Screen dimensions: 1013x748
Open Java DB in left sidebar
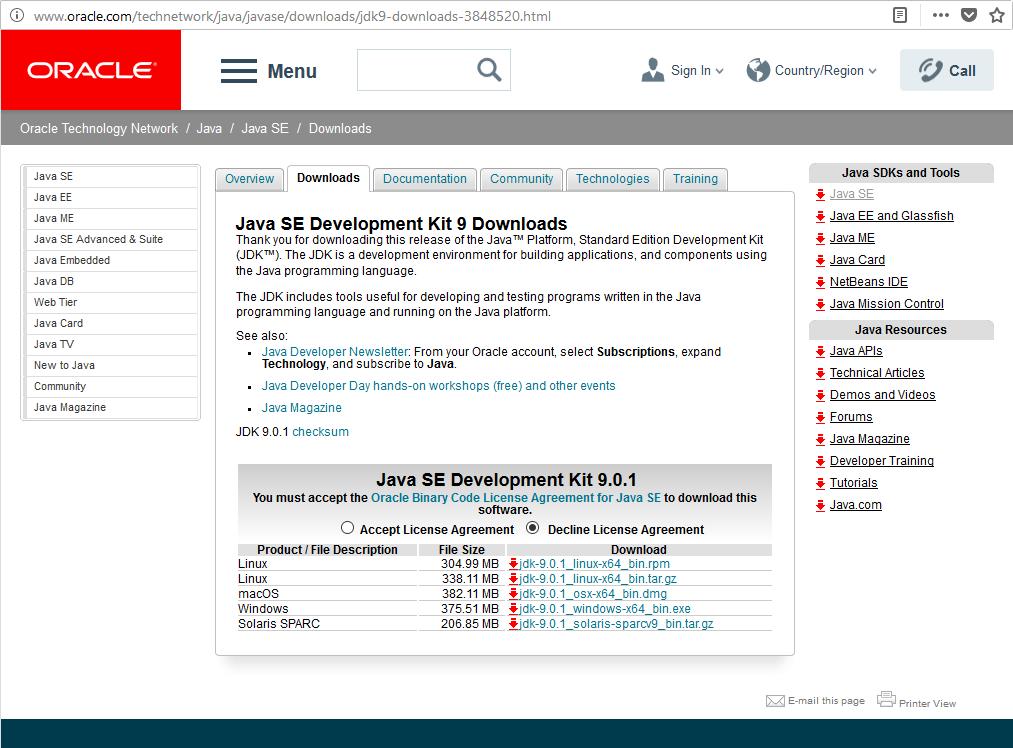tap(110, 282)
